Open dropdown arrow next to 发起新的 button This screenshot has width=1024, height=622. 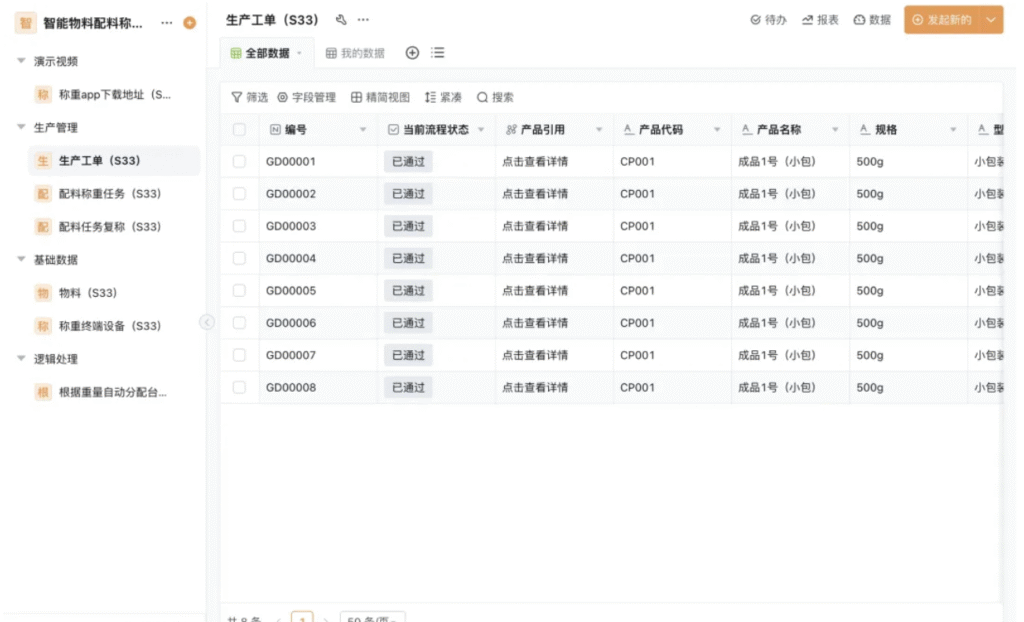tap(991, 20)
